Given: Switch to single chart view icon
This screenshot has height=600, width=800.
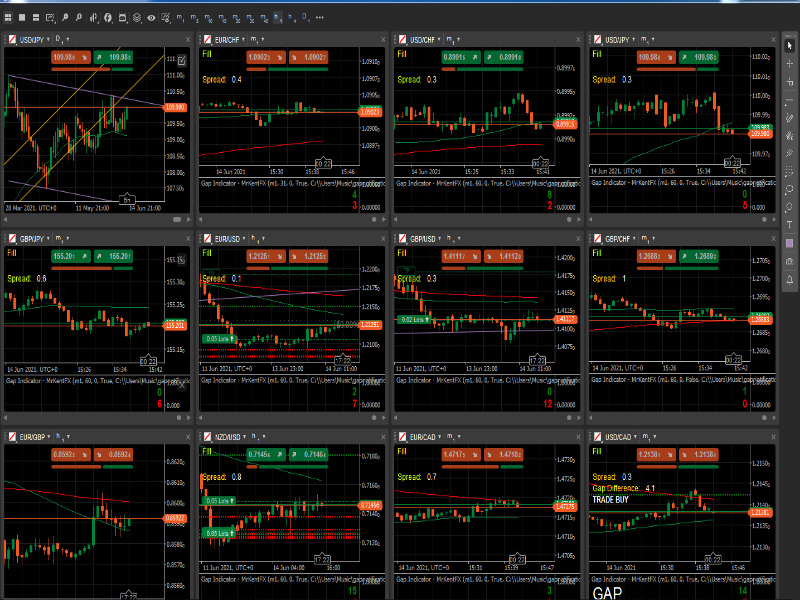Looking at the screenshot, I should click(x=20, y=17).
